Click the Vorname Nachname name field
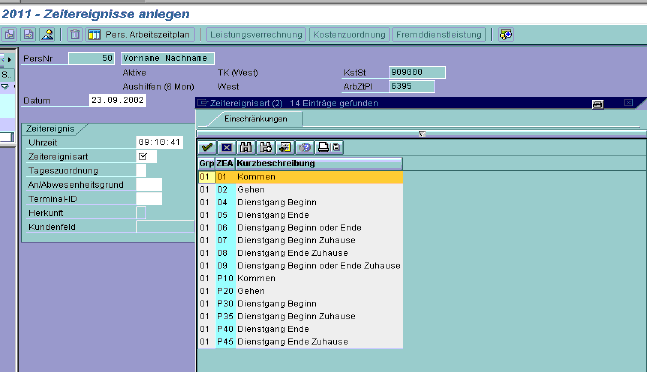The height and width of the screenshot is (372, 647). [168, 59]
